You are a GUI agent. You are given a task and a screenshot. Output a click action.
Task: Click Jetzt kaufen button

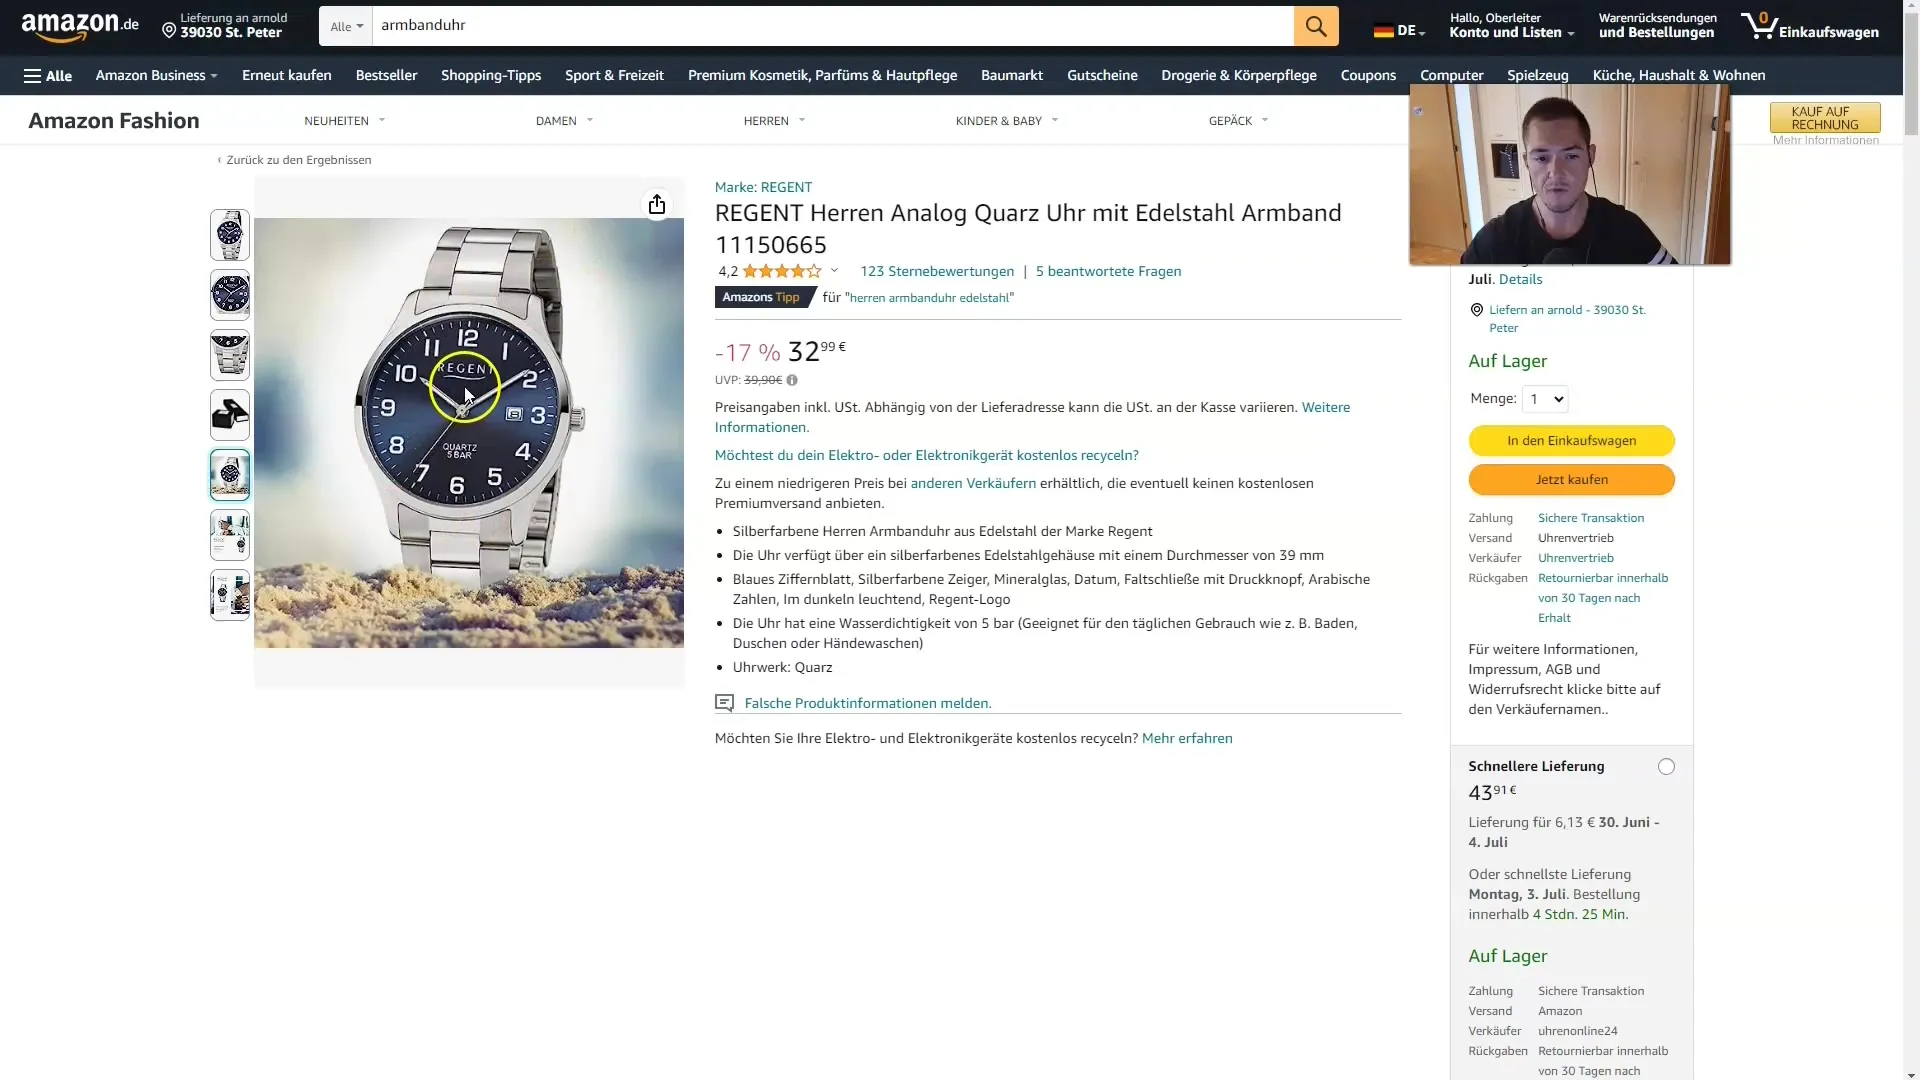click(1572, 479)
